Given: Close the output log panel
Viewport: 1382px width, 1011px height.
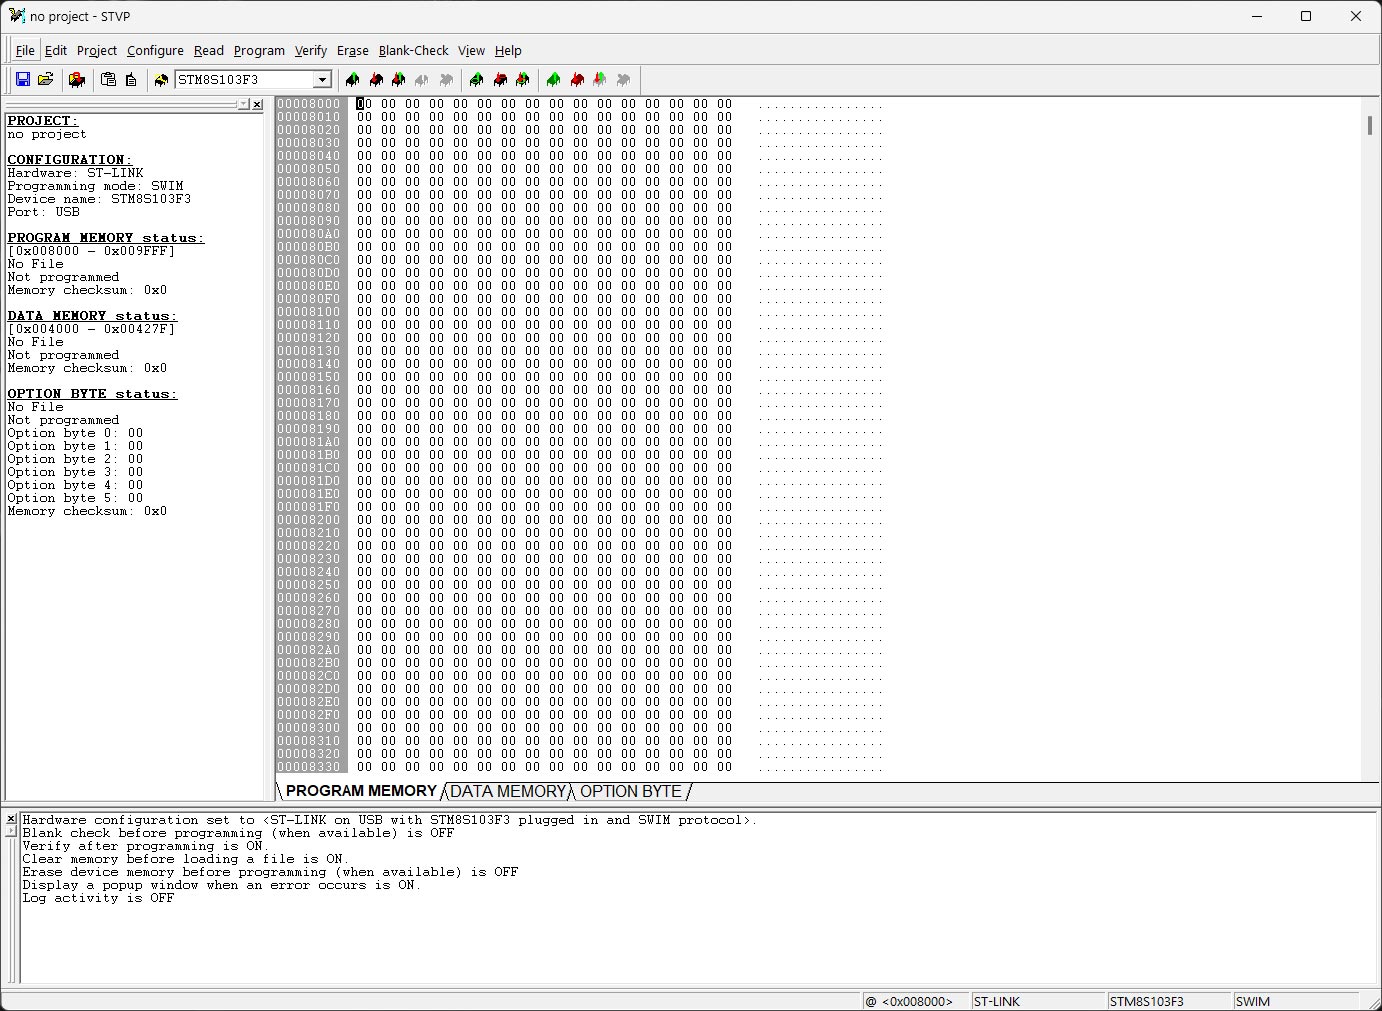Looking at the screenshot, I should [x=11, y=819].
